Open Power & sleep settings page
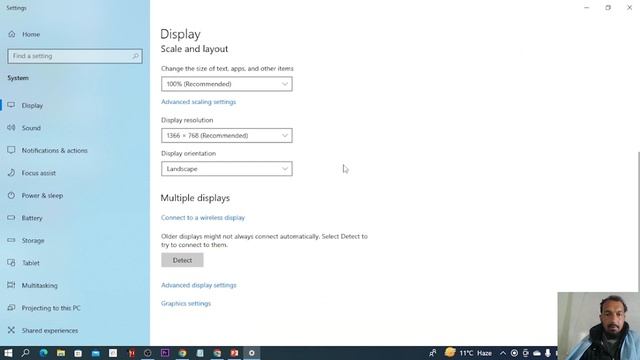 click(75, 195)
